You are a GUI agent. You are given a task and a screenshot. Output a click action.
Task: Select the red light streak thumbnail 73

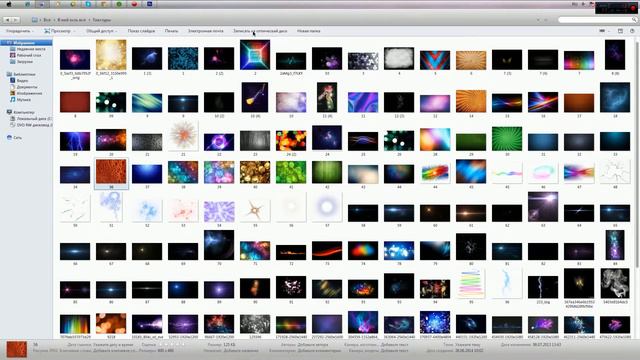click(327, 251)
